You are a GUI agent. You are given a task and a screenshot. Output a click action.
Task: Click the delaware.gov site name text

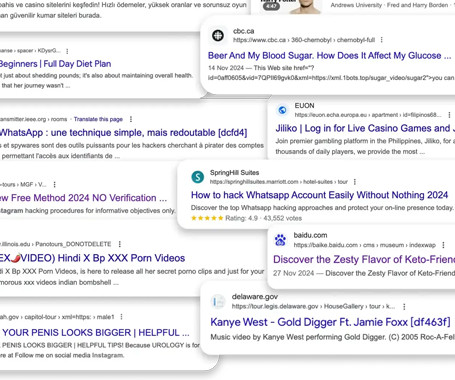[255, 297]
